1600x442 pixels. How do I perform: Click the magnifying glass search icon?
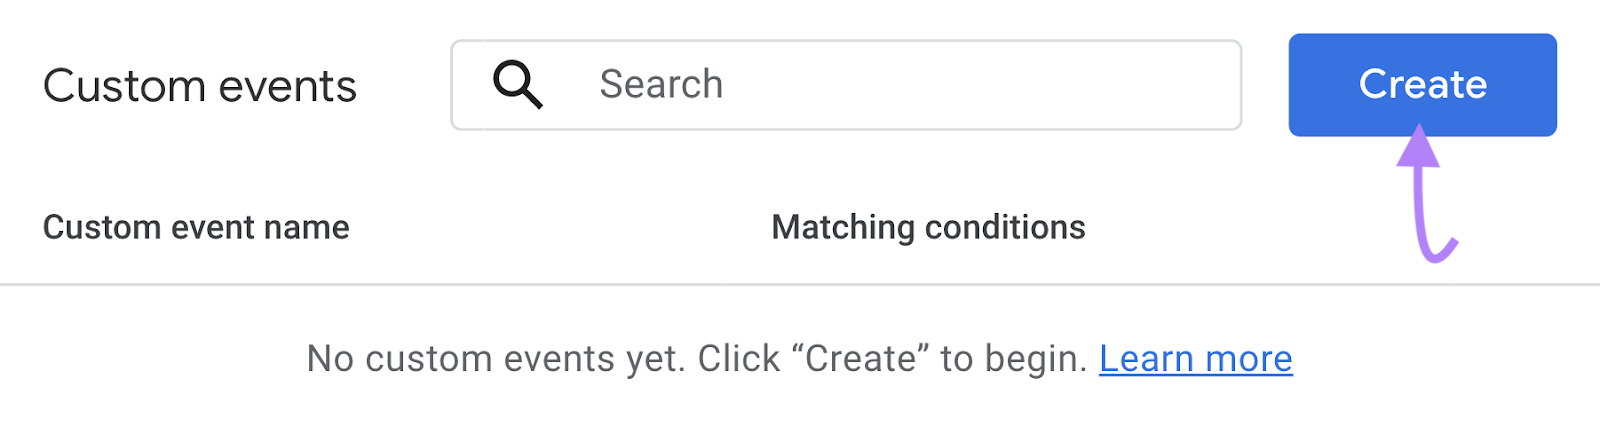point(517,84)
